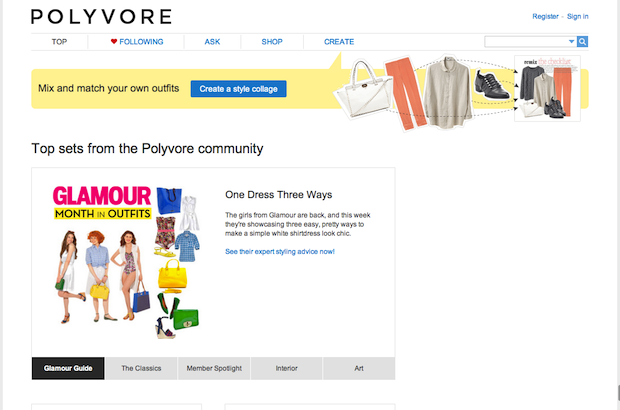This screenshot has height=410, width=620.
Task: Click the page's vertical scrollbar thumb
Action: [x=618, y=393]
